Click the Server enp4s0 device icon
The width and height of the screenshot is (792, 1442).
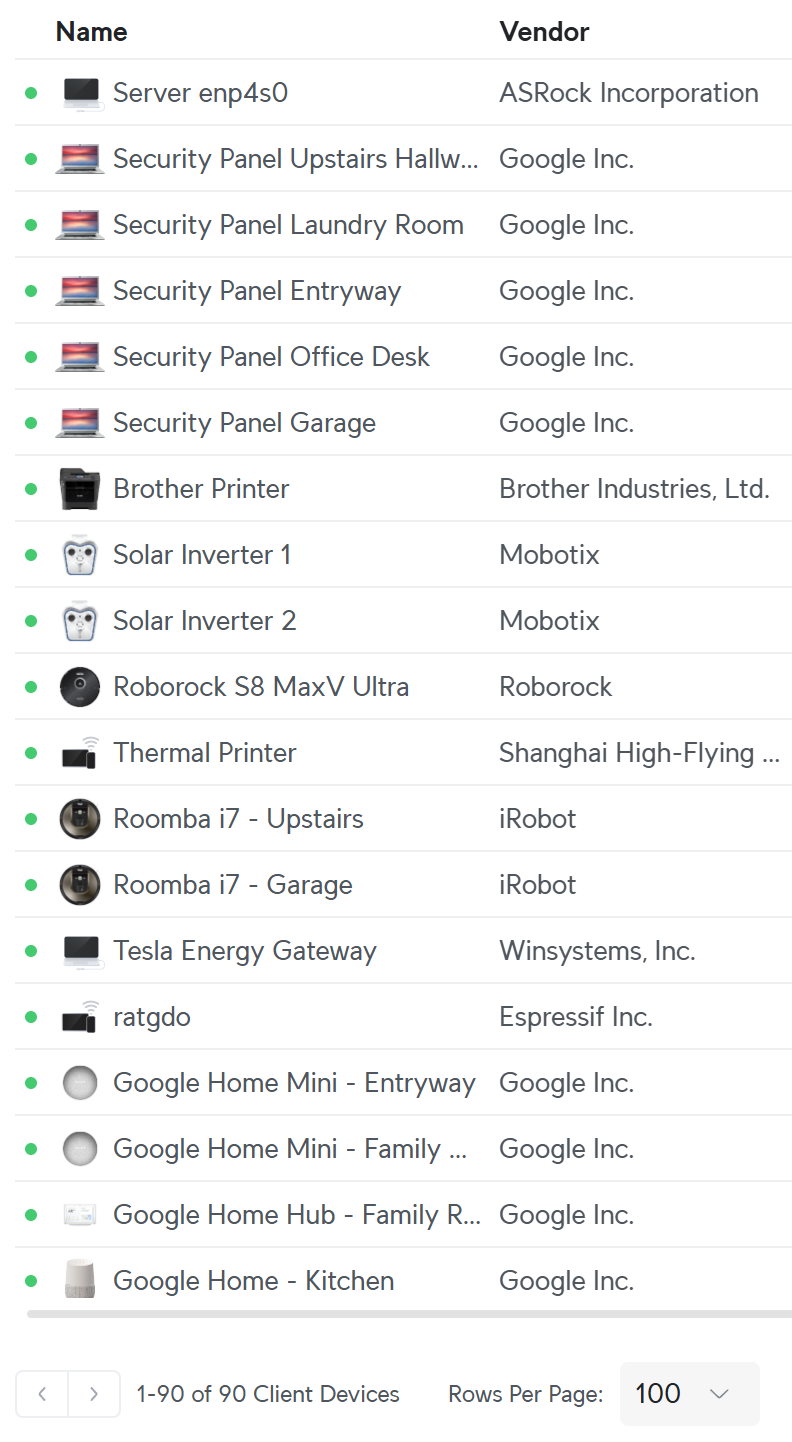(x=80, y=93)
